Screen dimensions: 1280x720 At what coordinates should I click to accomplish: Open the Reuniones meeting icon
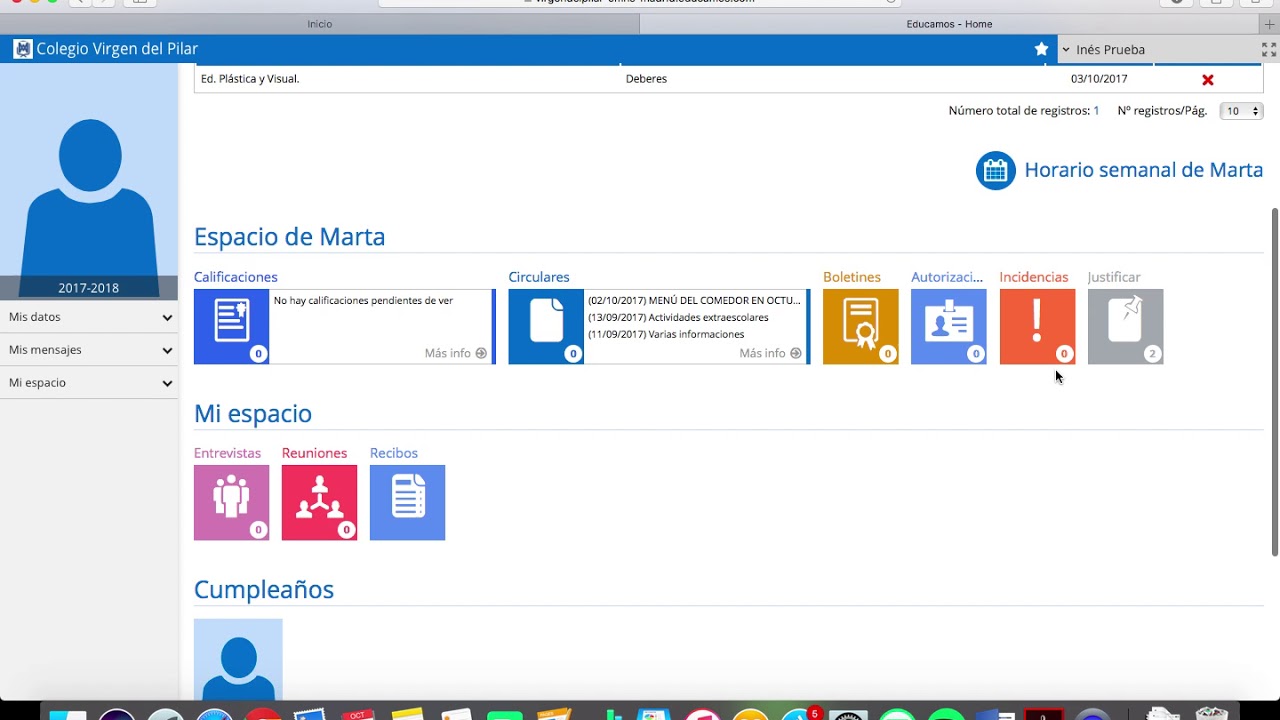(319, 502)
